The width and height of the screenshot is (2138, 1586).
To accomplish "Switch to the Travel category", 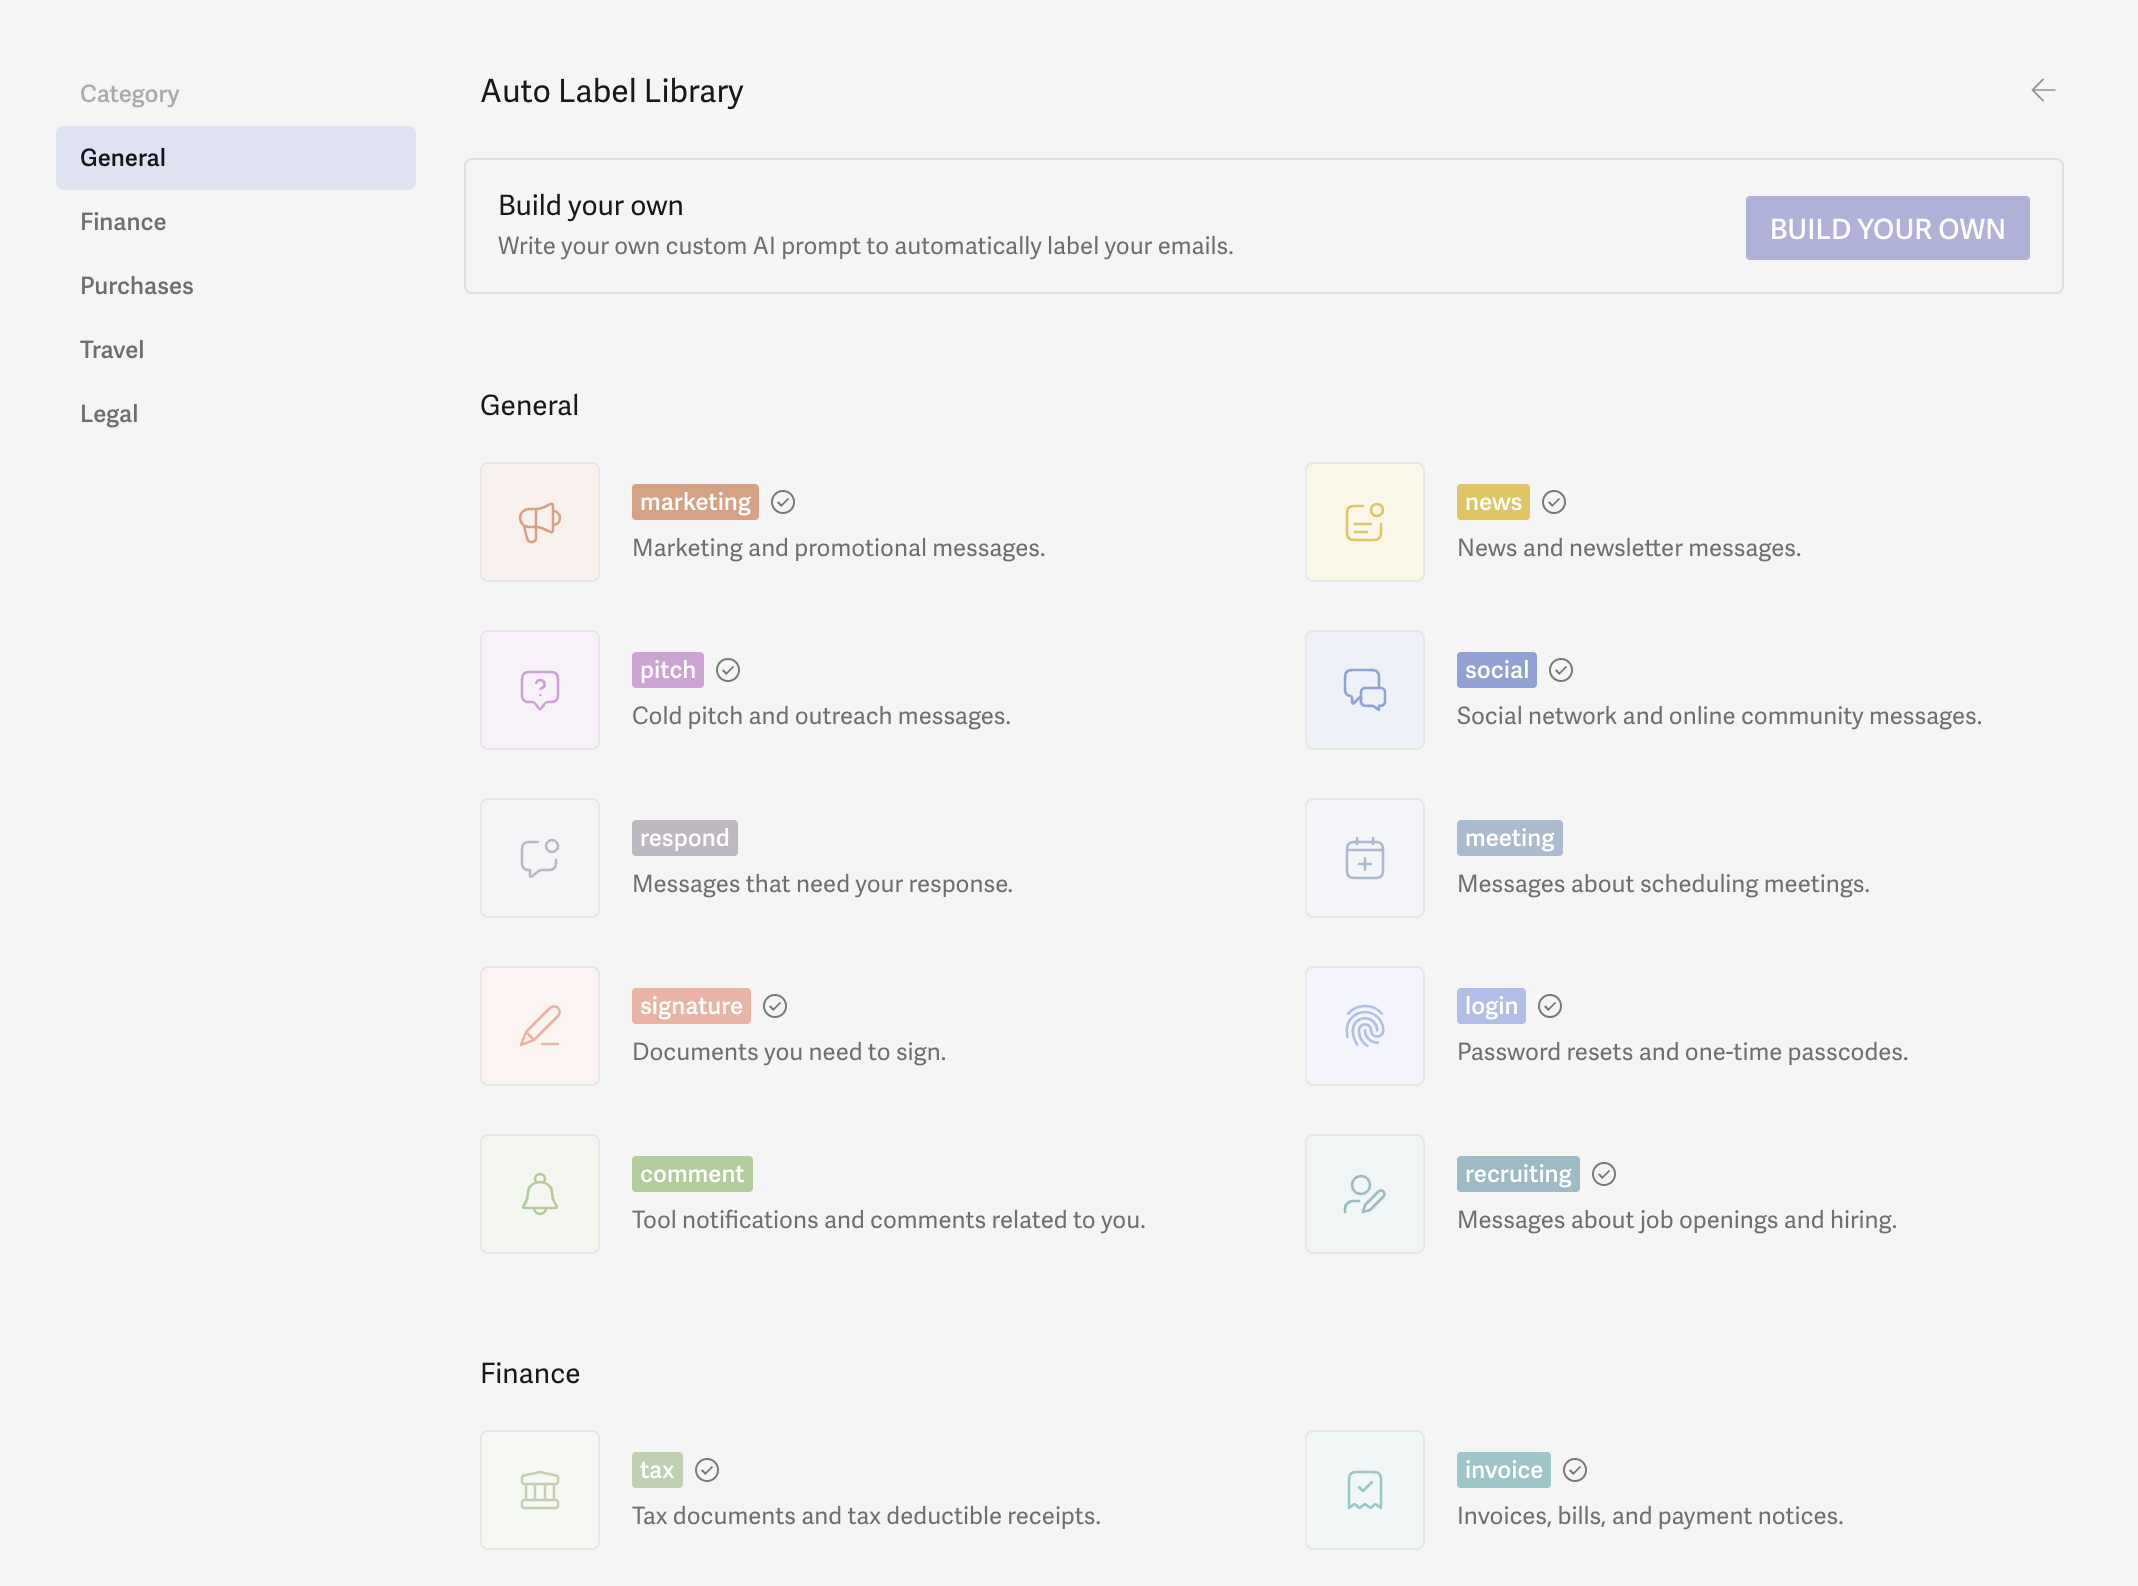I will tap(112, 350).
